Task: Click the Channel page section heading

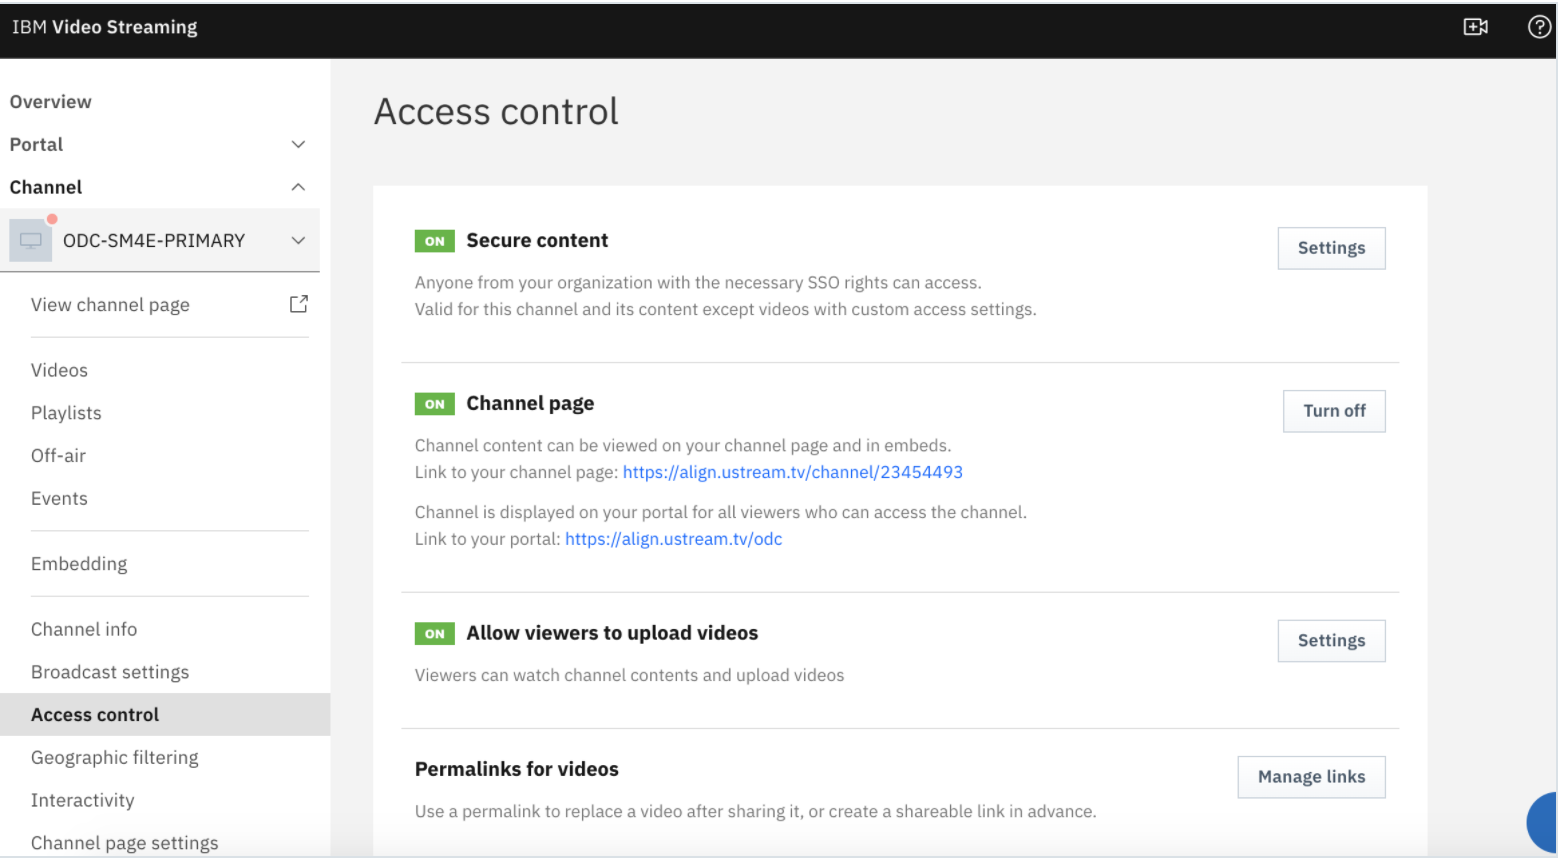Action: (530, 403)
